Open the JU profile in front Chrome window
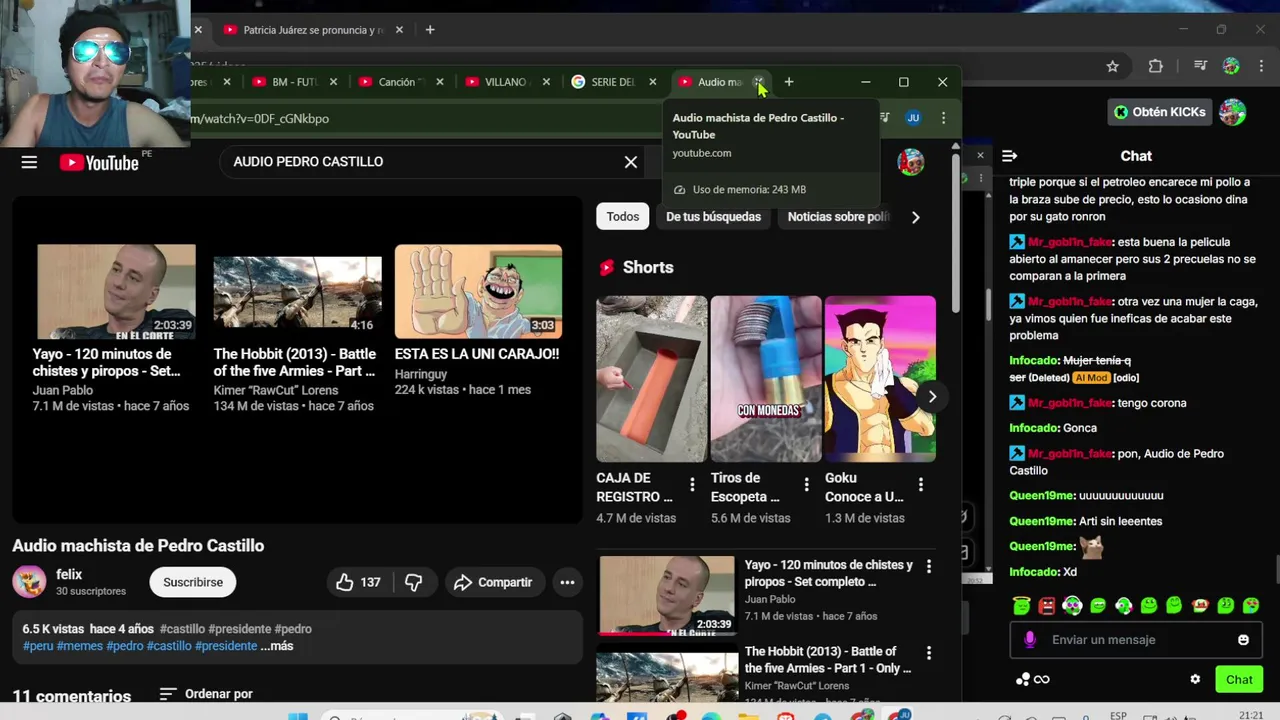Image resolution: width=1280 pixels, height=720 pixels. [x=913, y=118]
